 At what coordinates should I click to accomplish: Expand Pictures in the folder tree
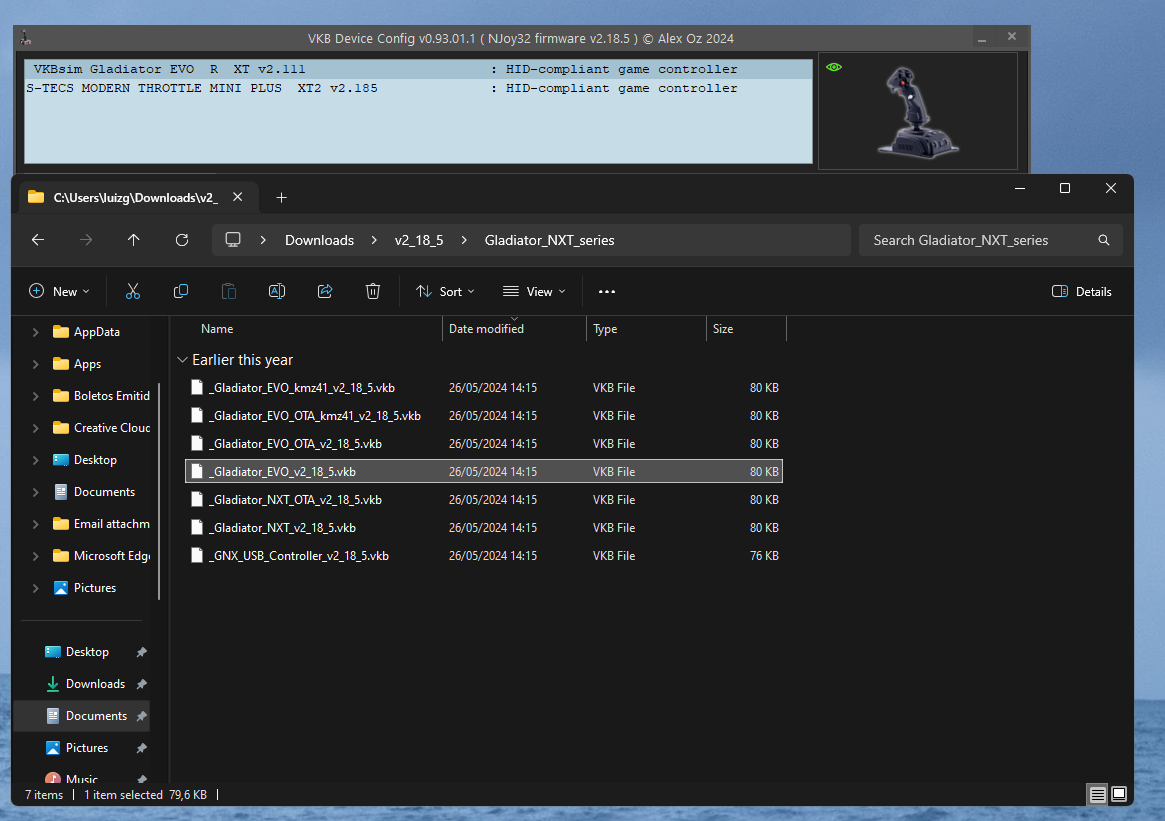(x=36, y=588)
